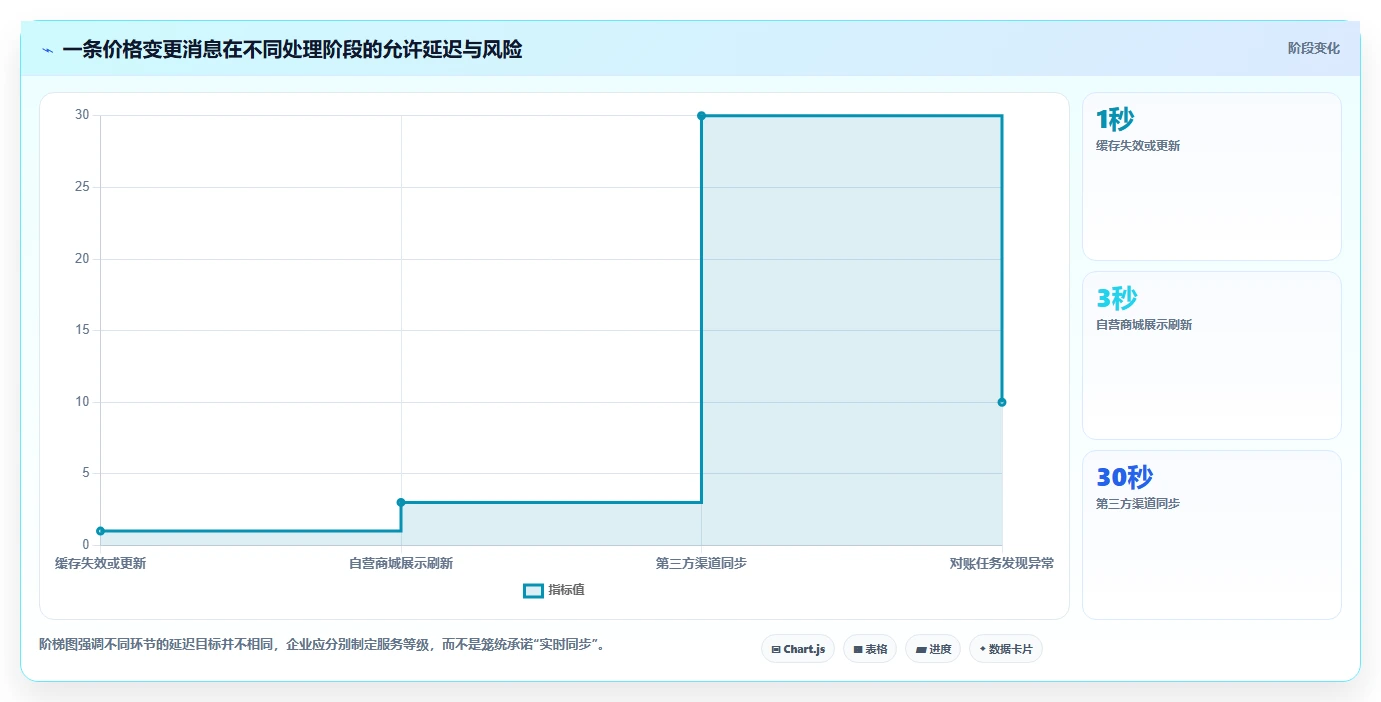Open the 3秒 自营商城展示刷新 card
Image resolution: width=1381 pixels, height=702 pixels.
click(x=1211, y=355)
